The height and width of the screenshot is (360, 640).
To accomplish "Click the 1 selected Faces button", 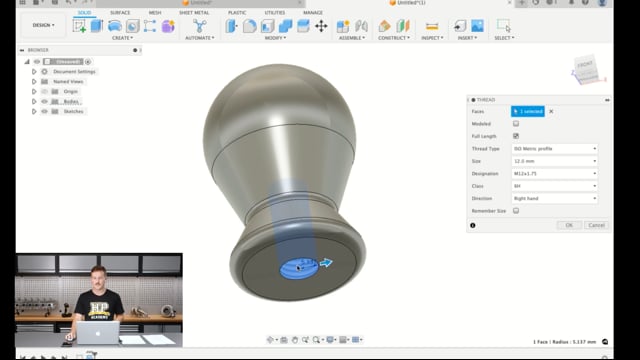I will pyautogui.click(x=528, y=111).
